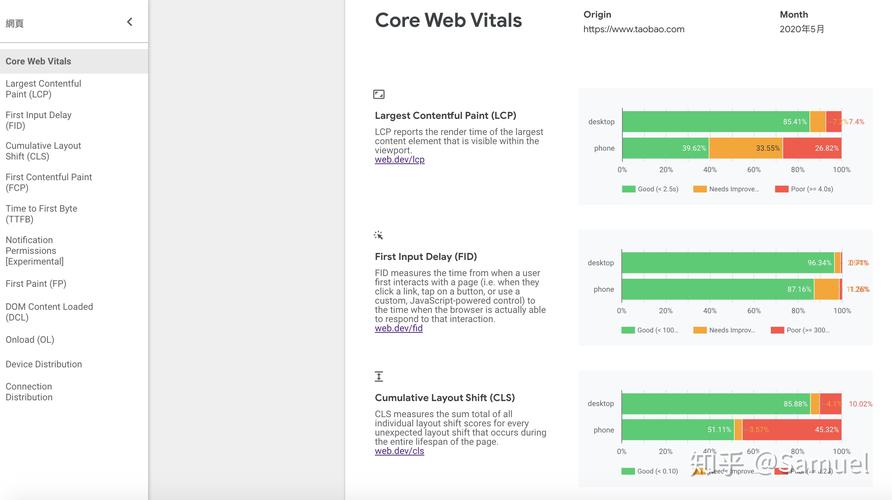The height and width of the screenshot is (500, 892).
Task: Click the FID cursor click icon
Action: pos(378,235)
